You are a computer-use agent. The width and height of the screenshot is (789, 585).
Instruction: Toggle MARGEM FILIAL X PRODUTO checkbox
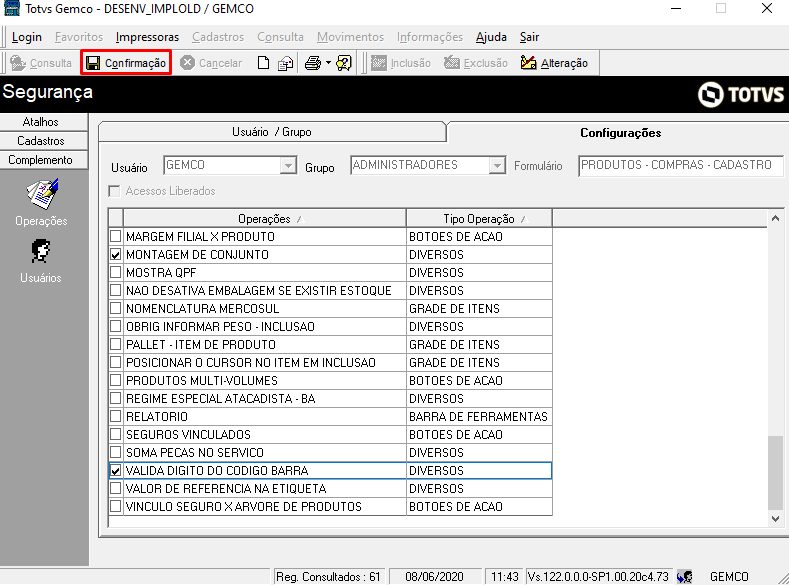click(116, 236)
